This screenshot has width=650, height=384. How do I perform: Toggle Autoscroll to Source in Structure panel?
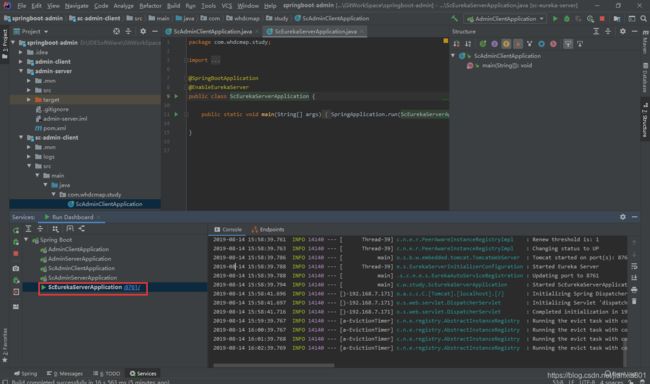(568, 44)
